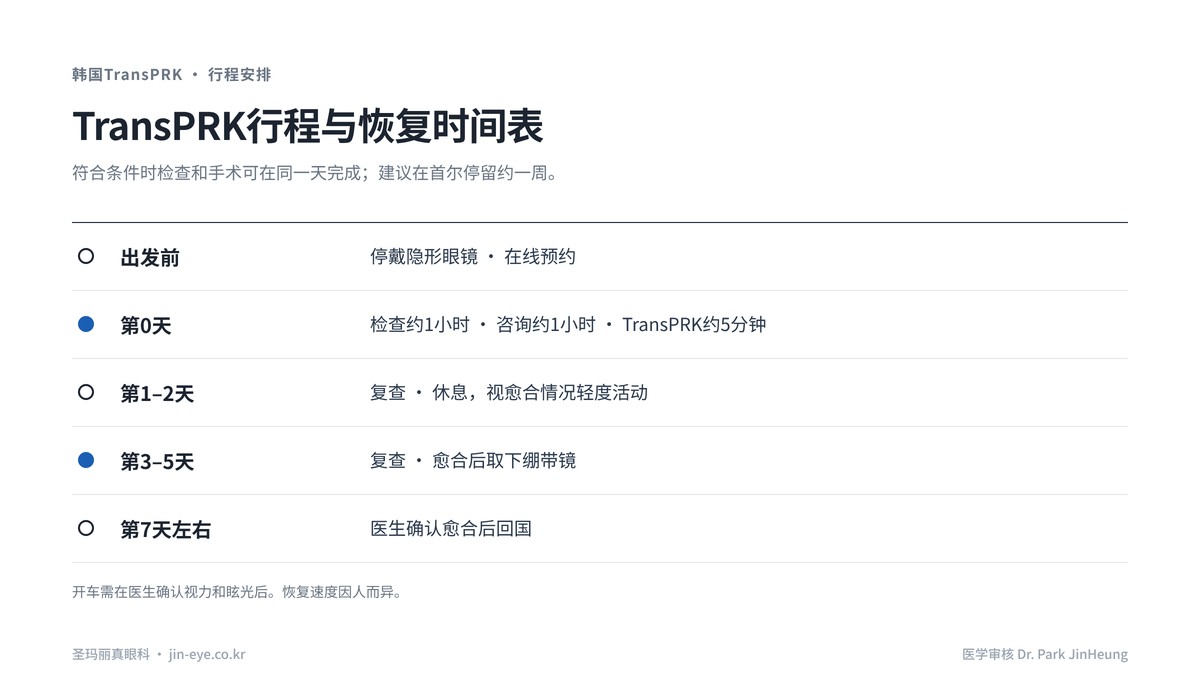1200x693 pixels.
Task: Click the hollow circle marker beside 出发前
Action: coord(86,256)
